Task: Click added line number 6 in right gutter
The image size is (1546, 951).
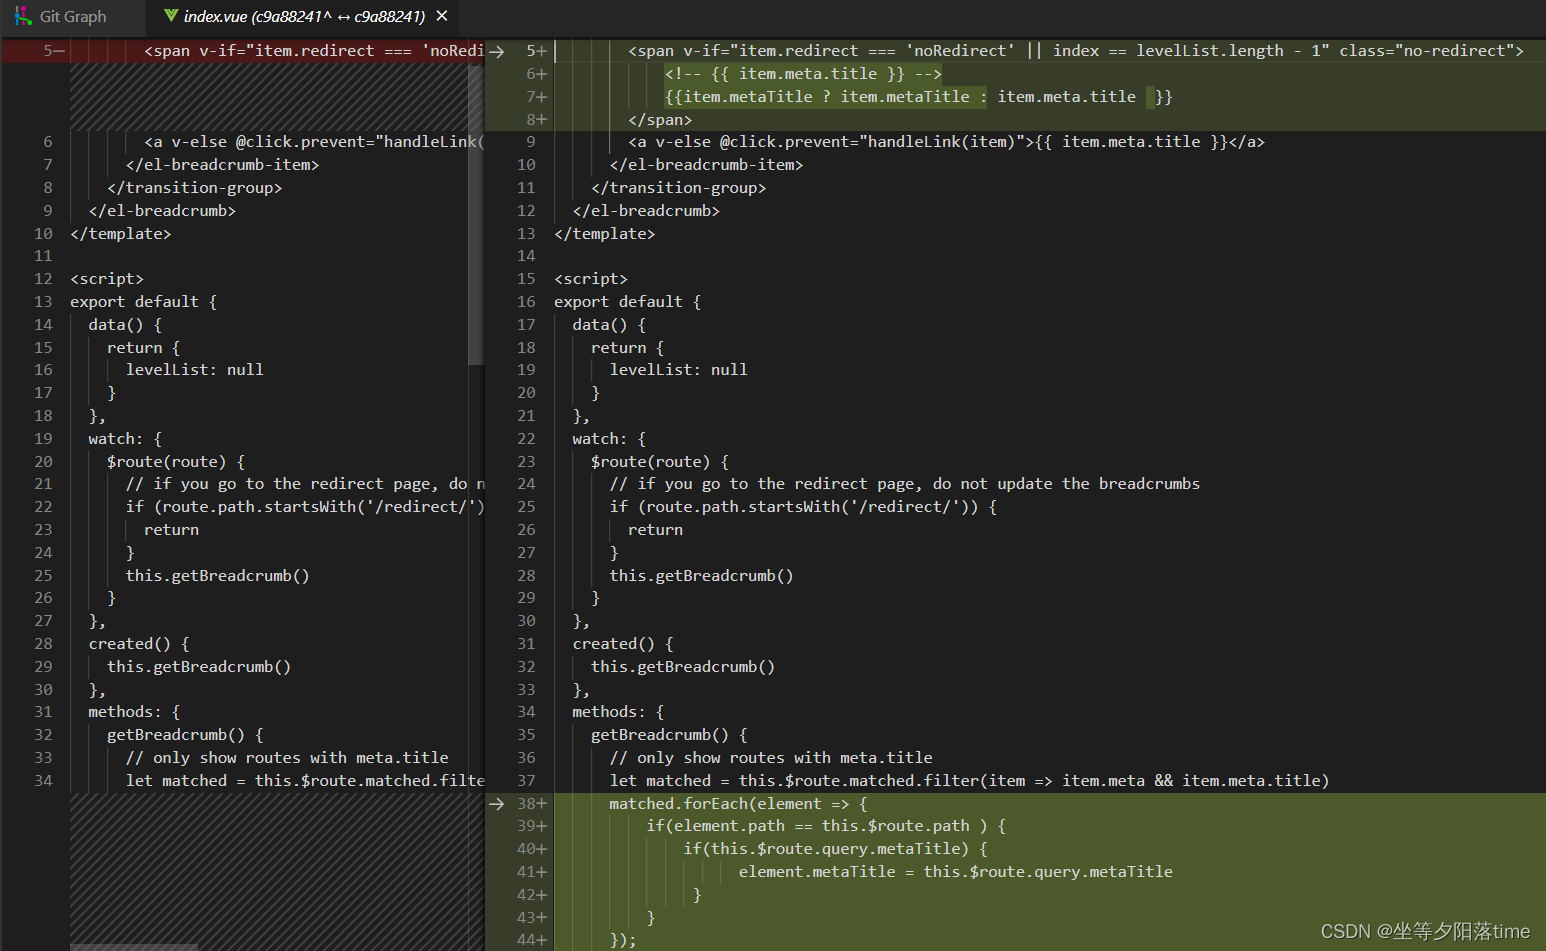Action: [x=535, y=74]
